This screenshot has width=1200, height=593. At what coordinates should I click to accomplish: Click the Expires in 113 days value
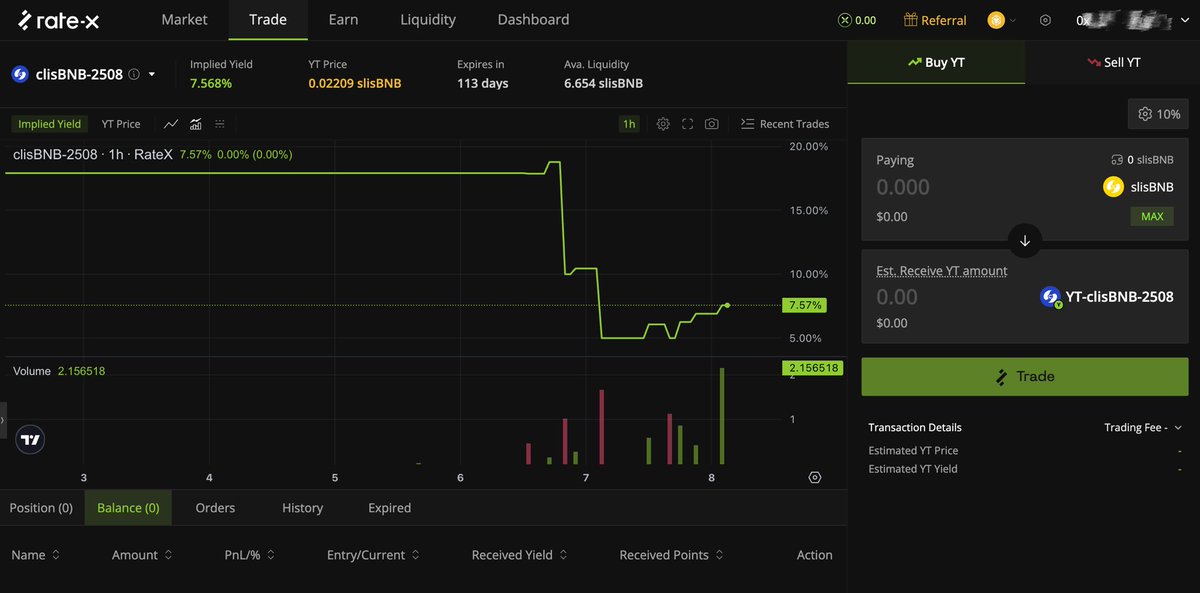click(483, 83)
